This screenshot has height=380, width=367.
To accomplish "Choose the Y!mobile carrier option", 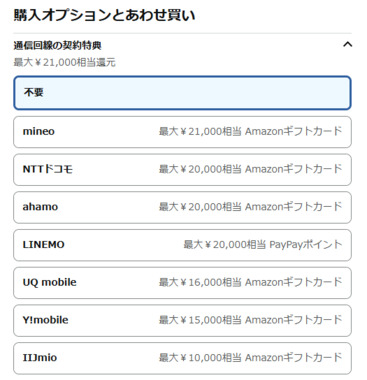I will (182, 320).
